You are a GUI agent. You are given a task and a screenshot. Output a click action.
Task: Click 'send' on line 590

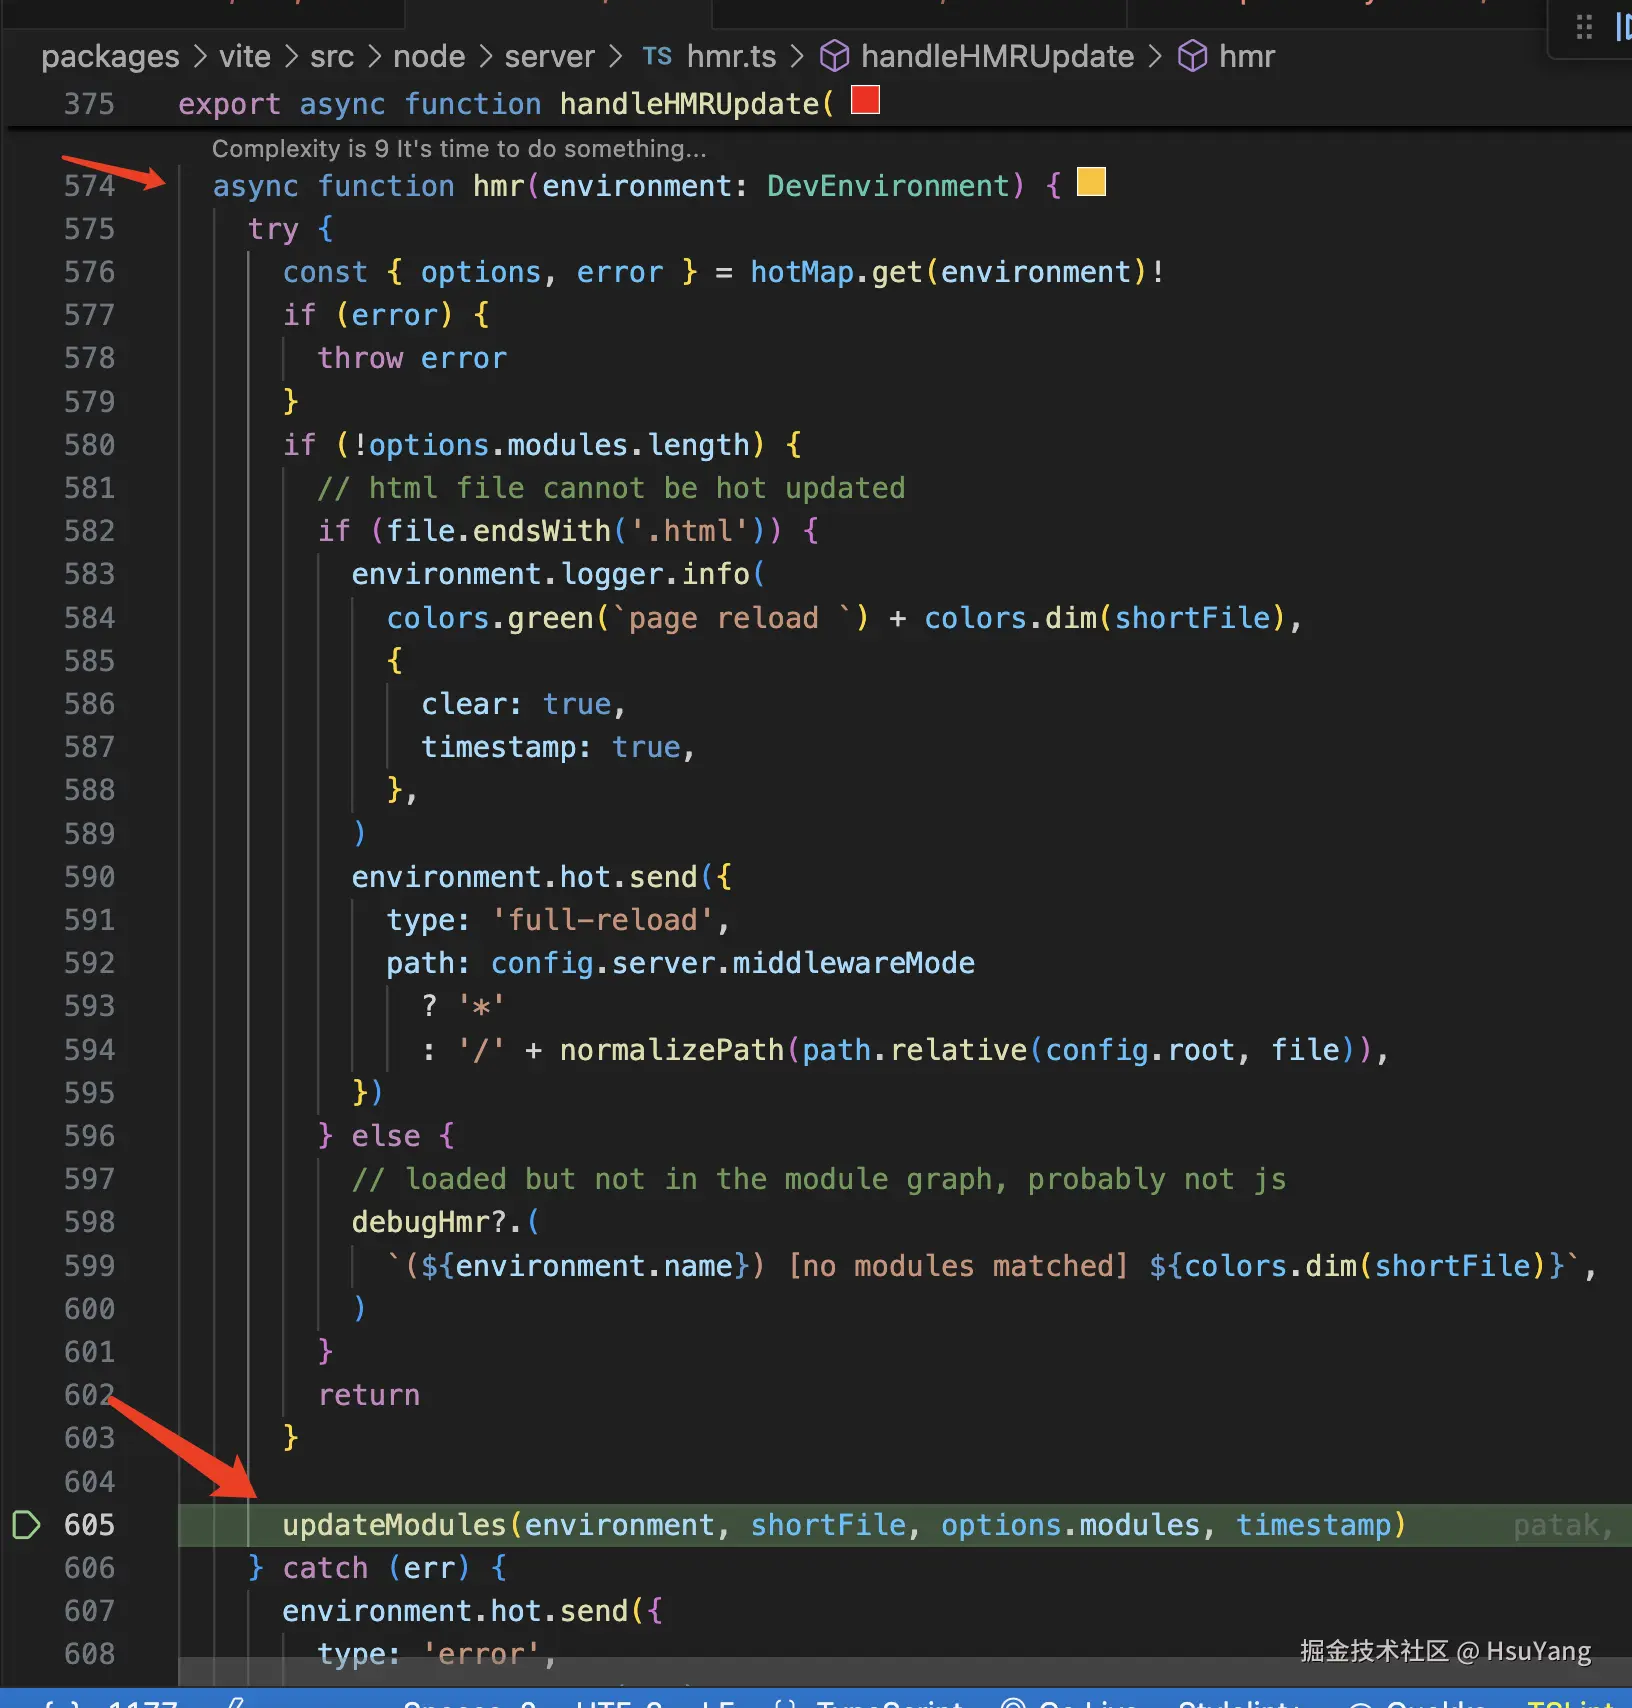tap(663, 877)
